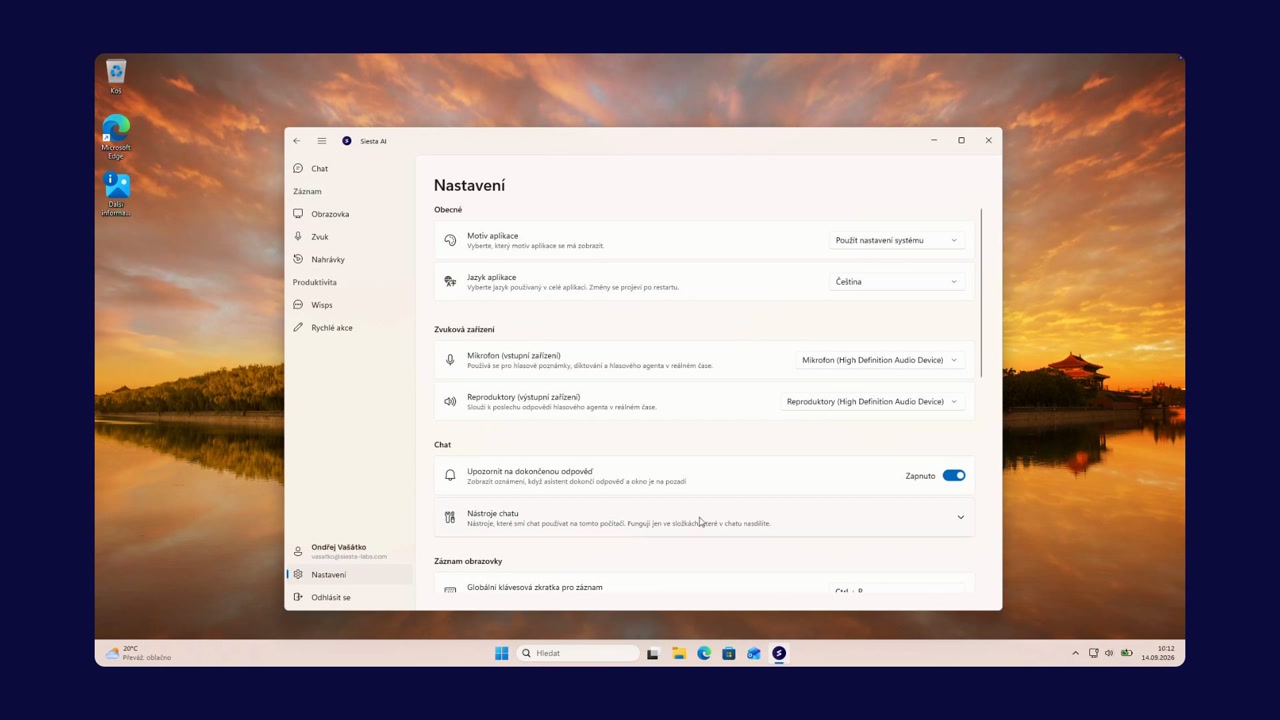This screenshot has height=720, width=1280.
Task: Open the Koš recycle bin on desktop
Action: click(116, 77)
